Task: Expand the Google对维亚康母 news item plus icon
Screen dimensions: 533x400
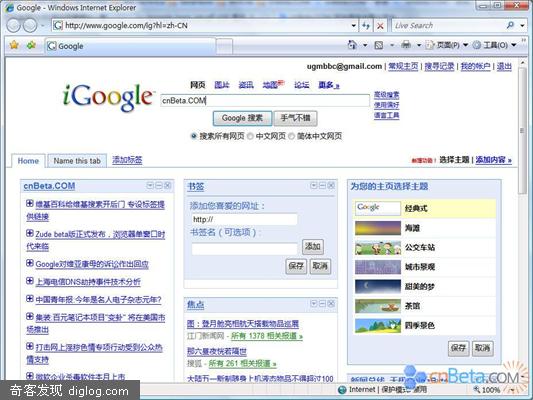Action: click(30, 263)
